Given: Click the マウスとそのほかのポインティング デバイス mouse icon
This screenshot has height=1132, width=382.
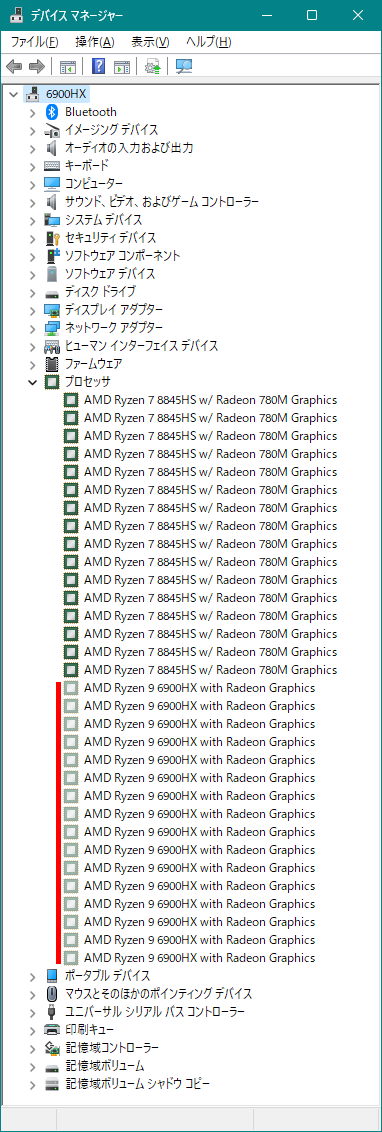Looking at the screenshot, I should click(x=52, y=994).
